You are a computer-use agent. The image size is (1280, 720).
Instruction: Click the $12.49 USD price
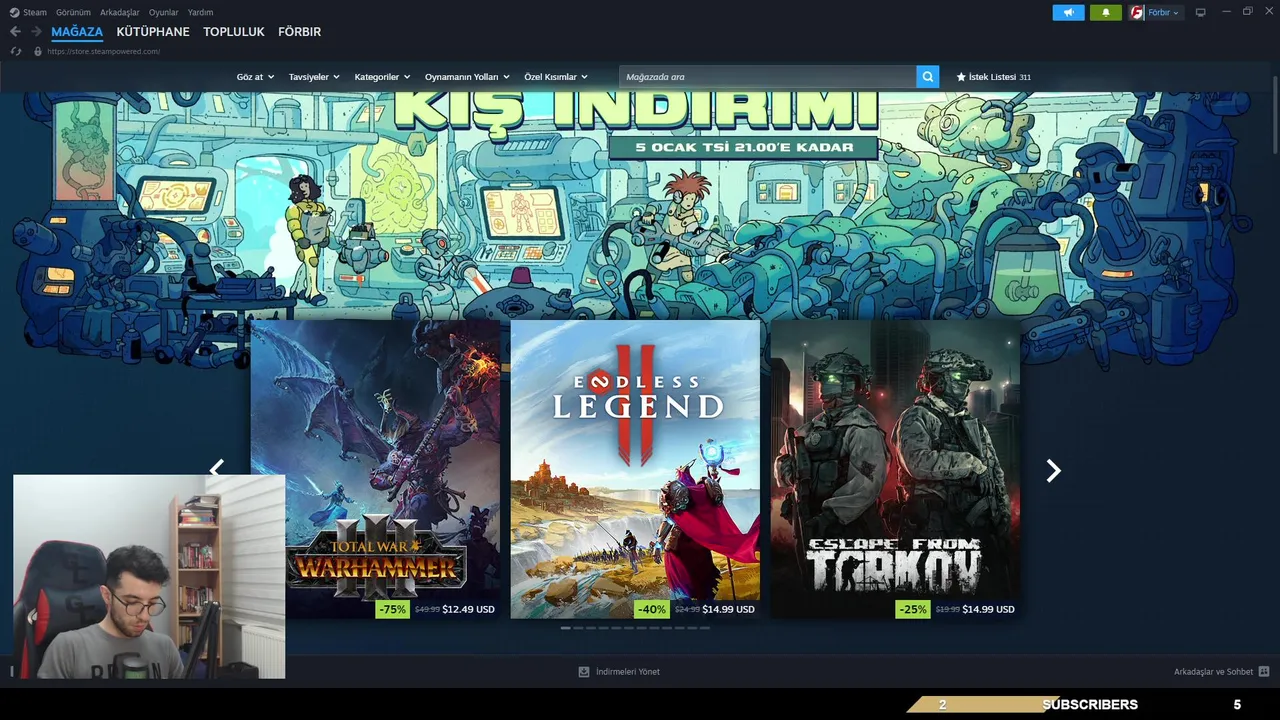(468, 609)
